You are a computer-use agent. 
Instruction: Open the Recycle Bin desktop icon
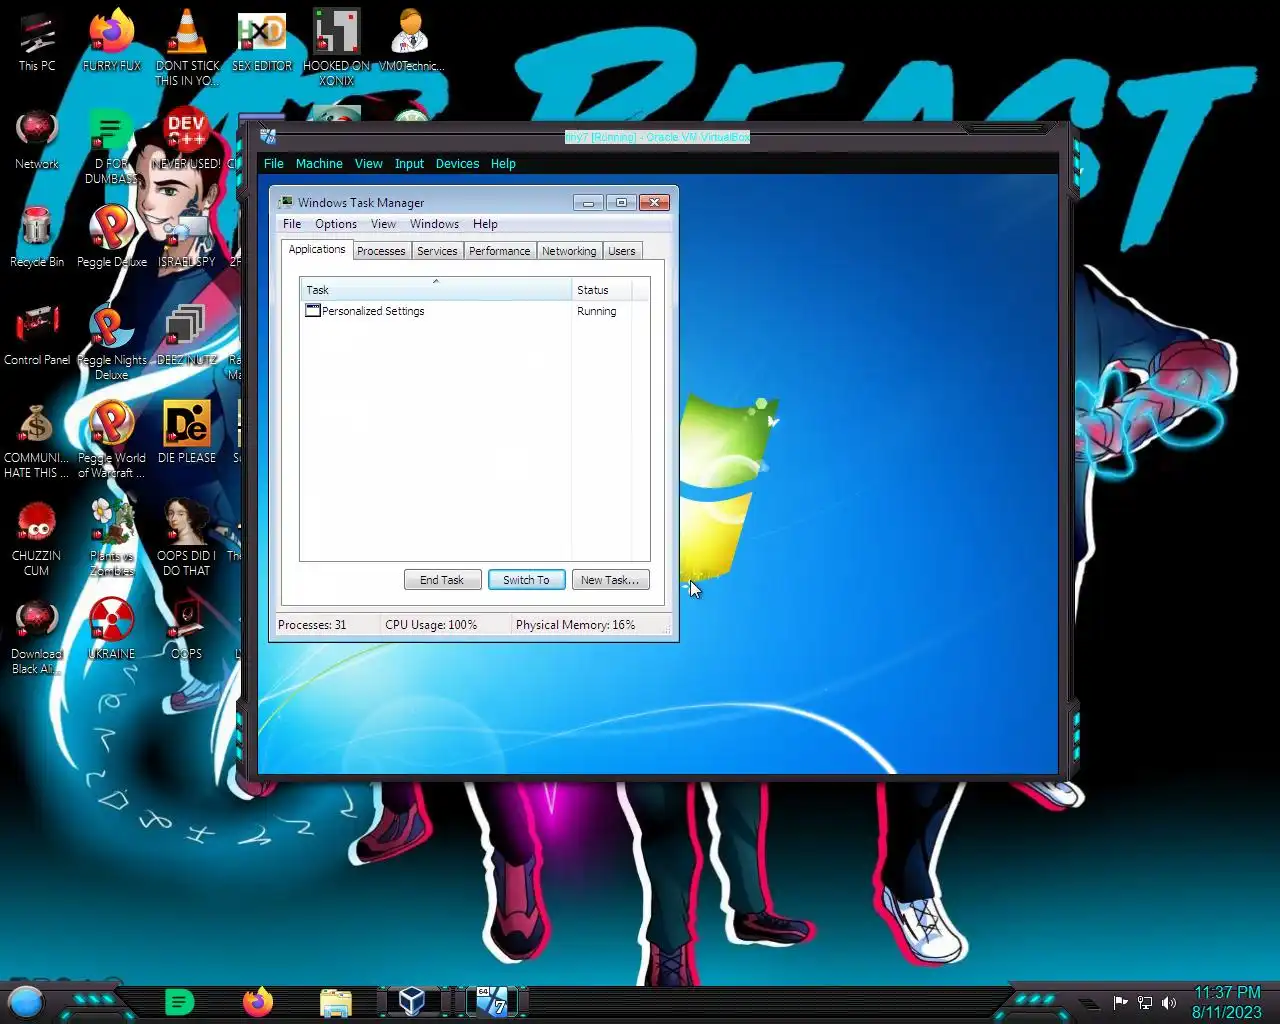[37, 237]
